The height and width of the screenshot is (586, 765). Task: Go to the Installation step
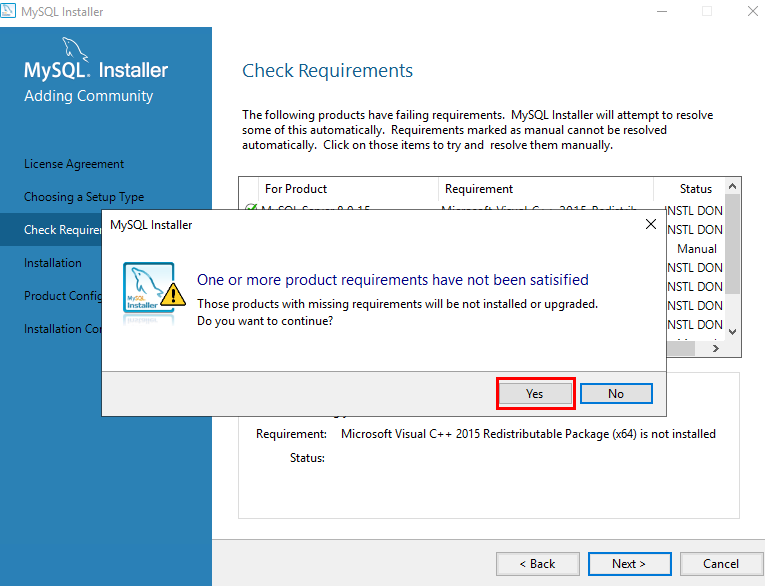(53, 263)
